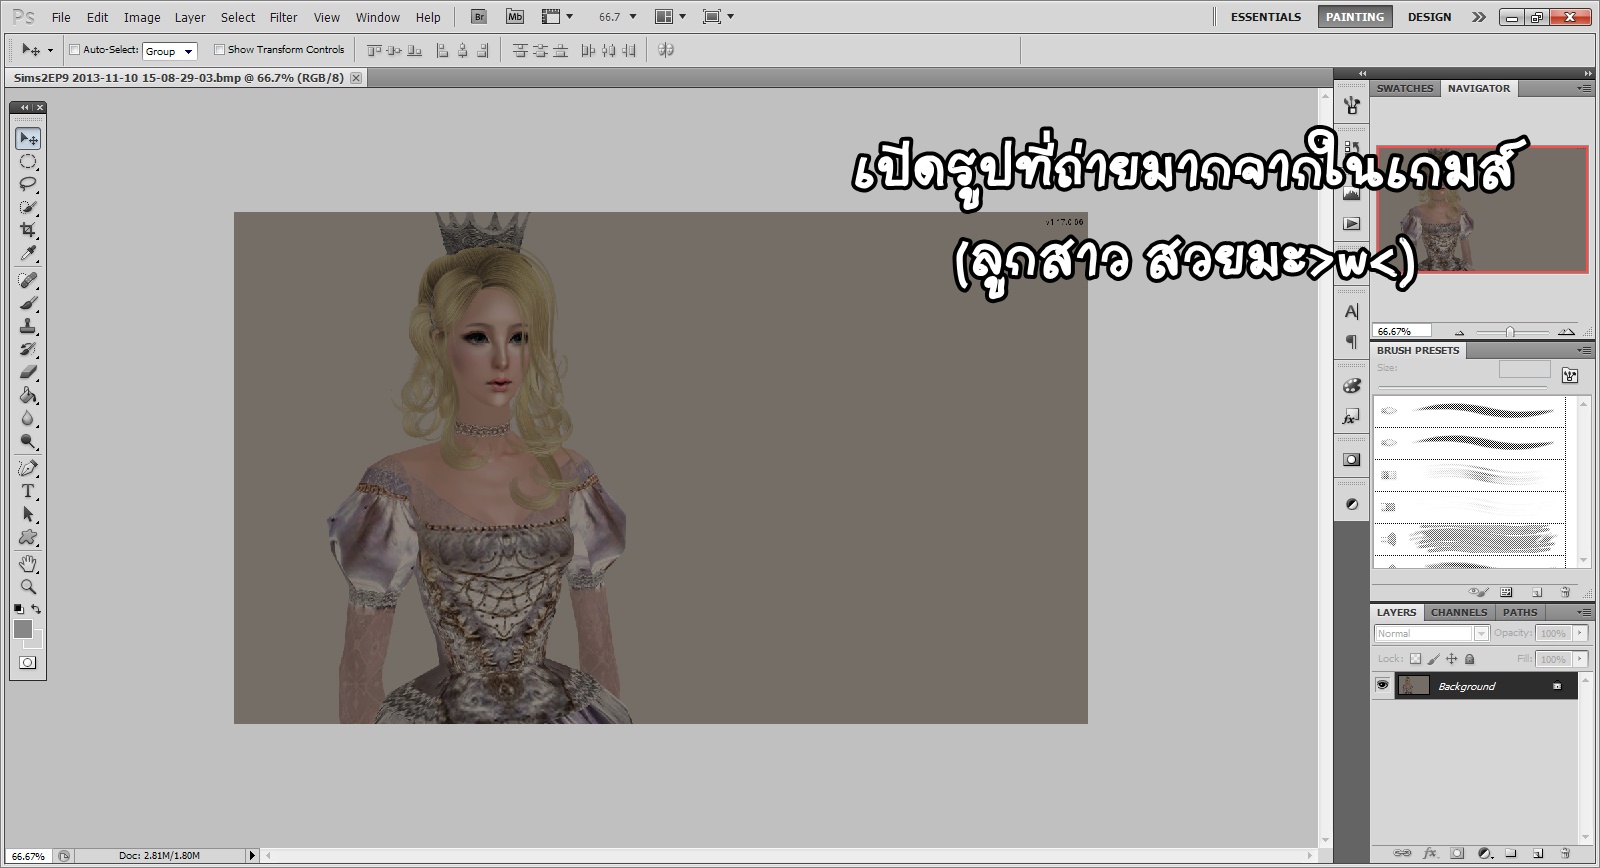Switch to the Channels tab
Screen dimensions: 1600x868
click(x=1459, y=612)
